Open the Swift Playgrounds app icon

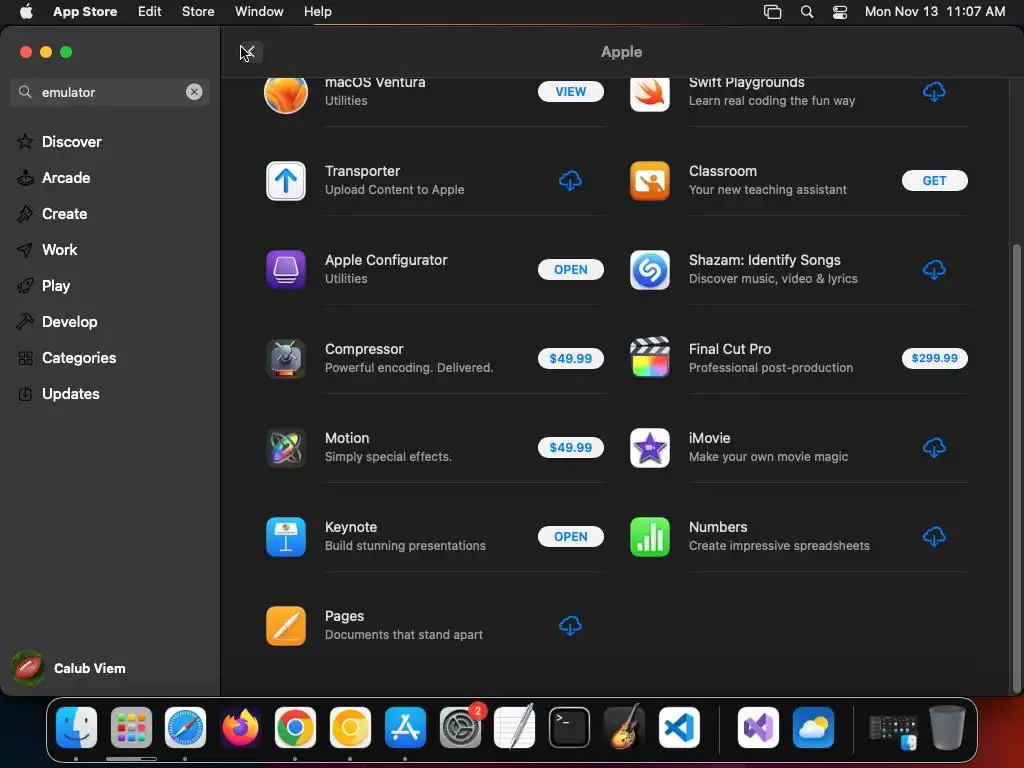[x=649, y=95]
